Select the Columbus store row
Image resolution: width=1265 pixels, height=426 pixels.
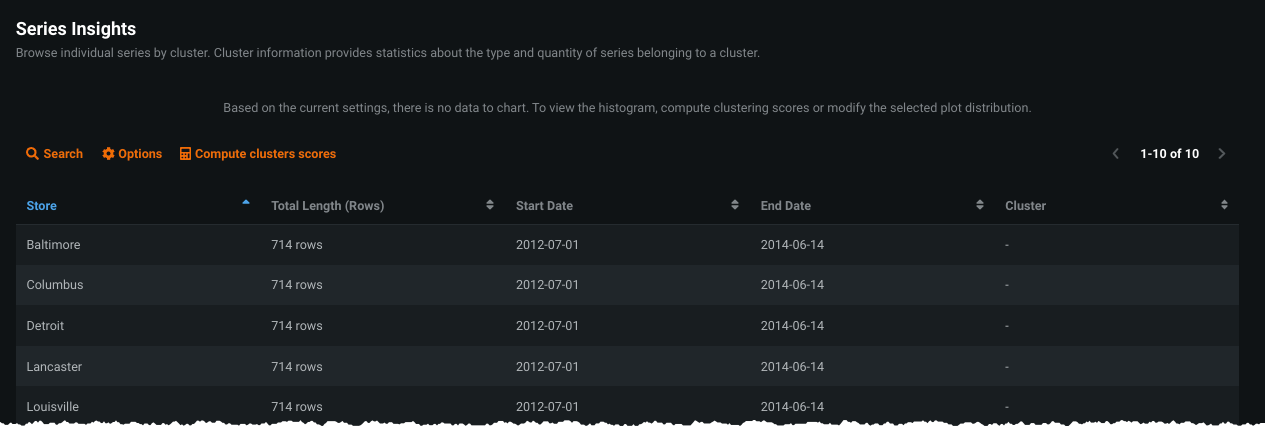click(55, 285)
